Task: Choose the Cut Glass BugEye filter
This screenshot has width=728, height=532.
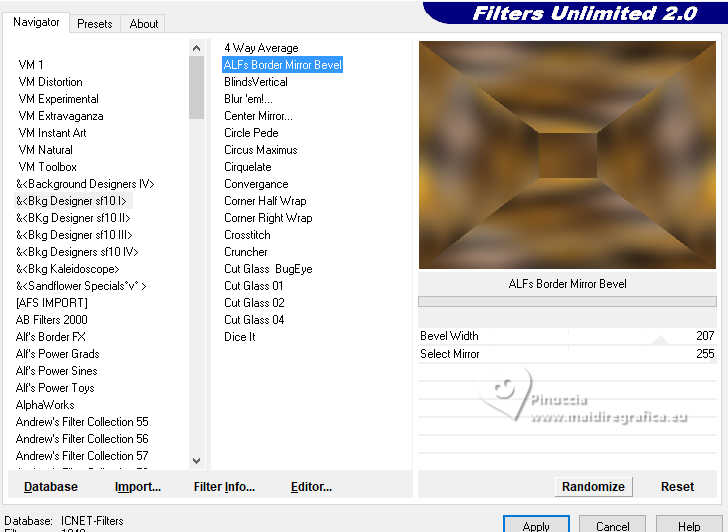Action: (268, 269)
